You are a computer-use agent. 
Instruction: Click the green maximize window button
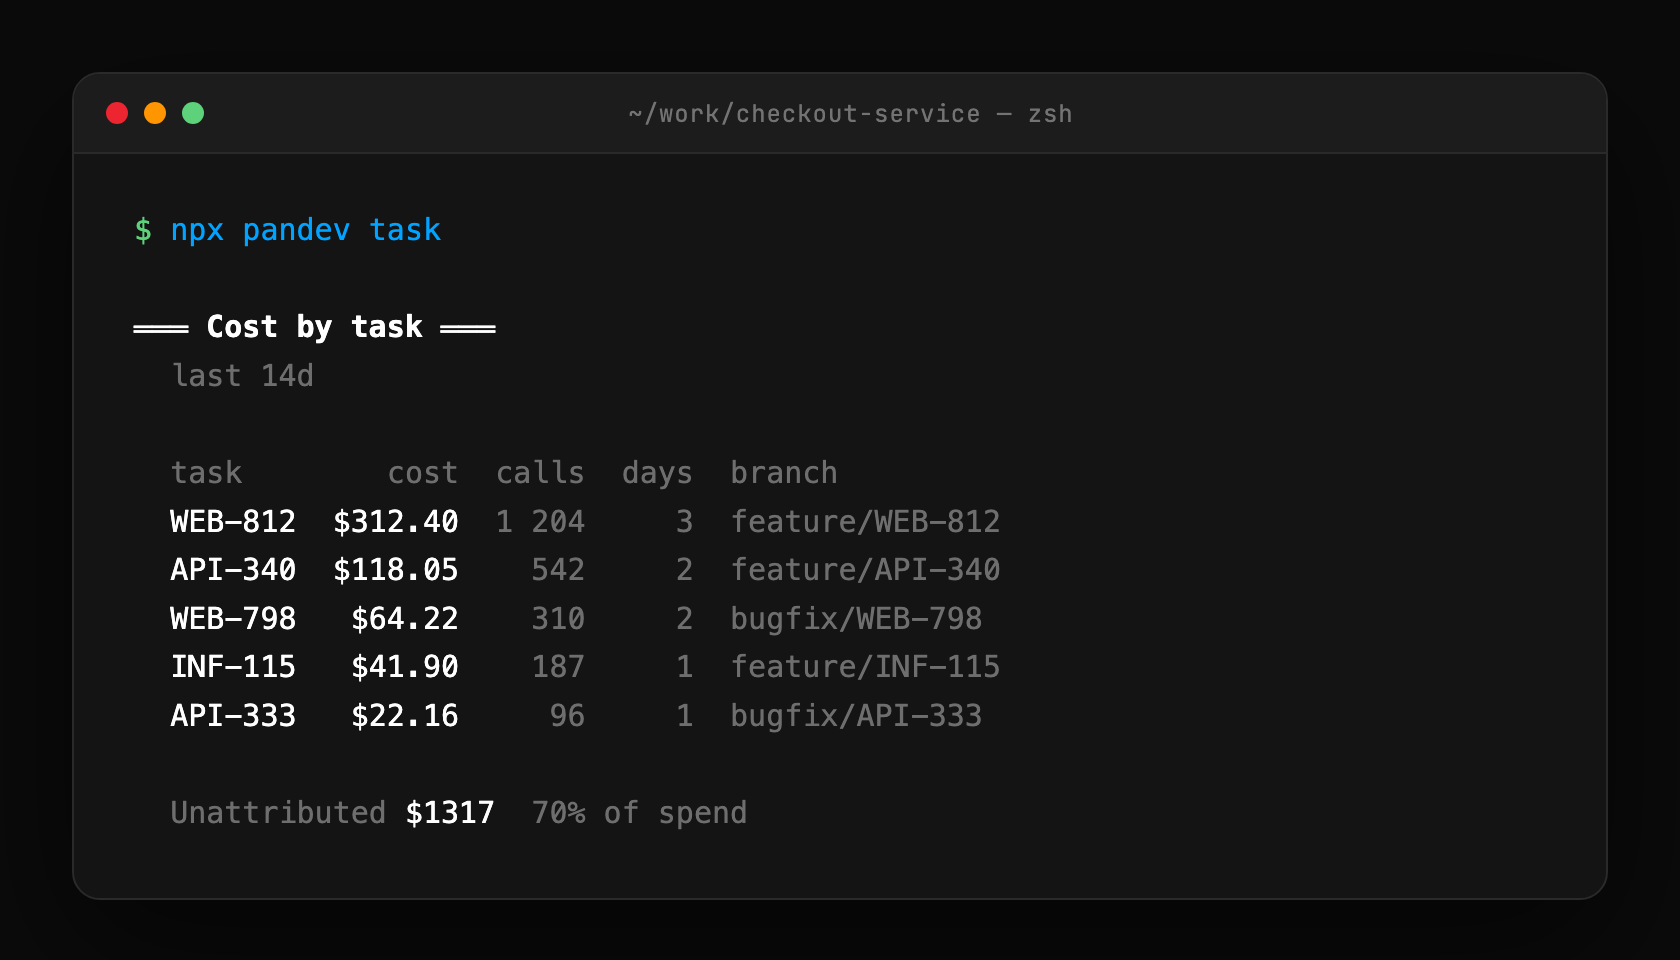click(193, 113)
